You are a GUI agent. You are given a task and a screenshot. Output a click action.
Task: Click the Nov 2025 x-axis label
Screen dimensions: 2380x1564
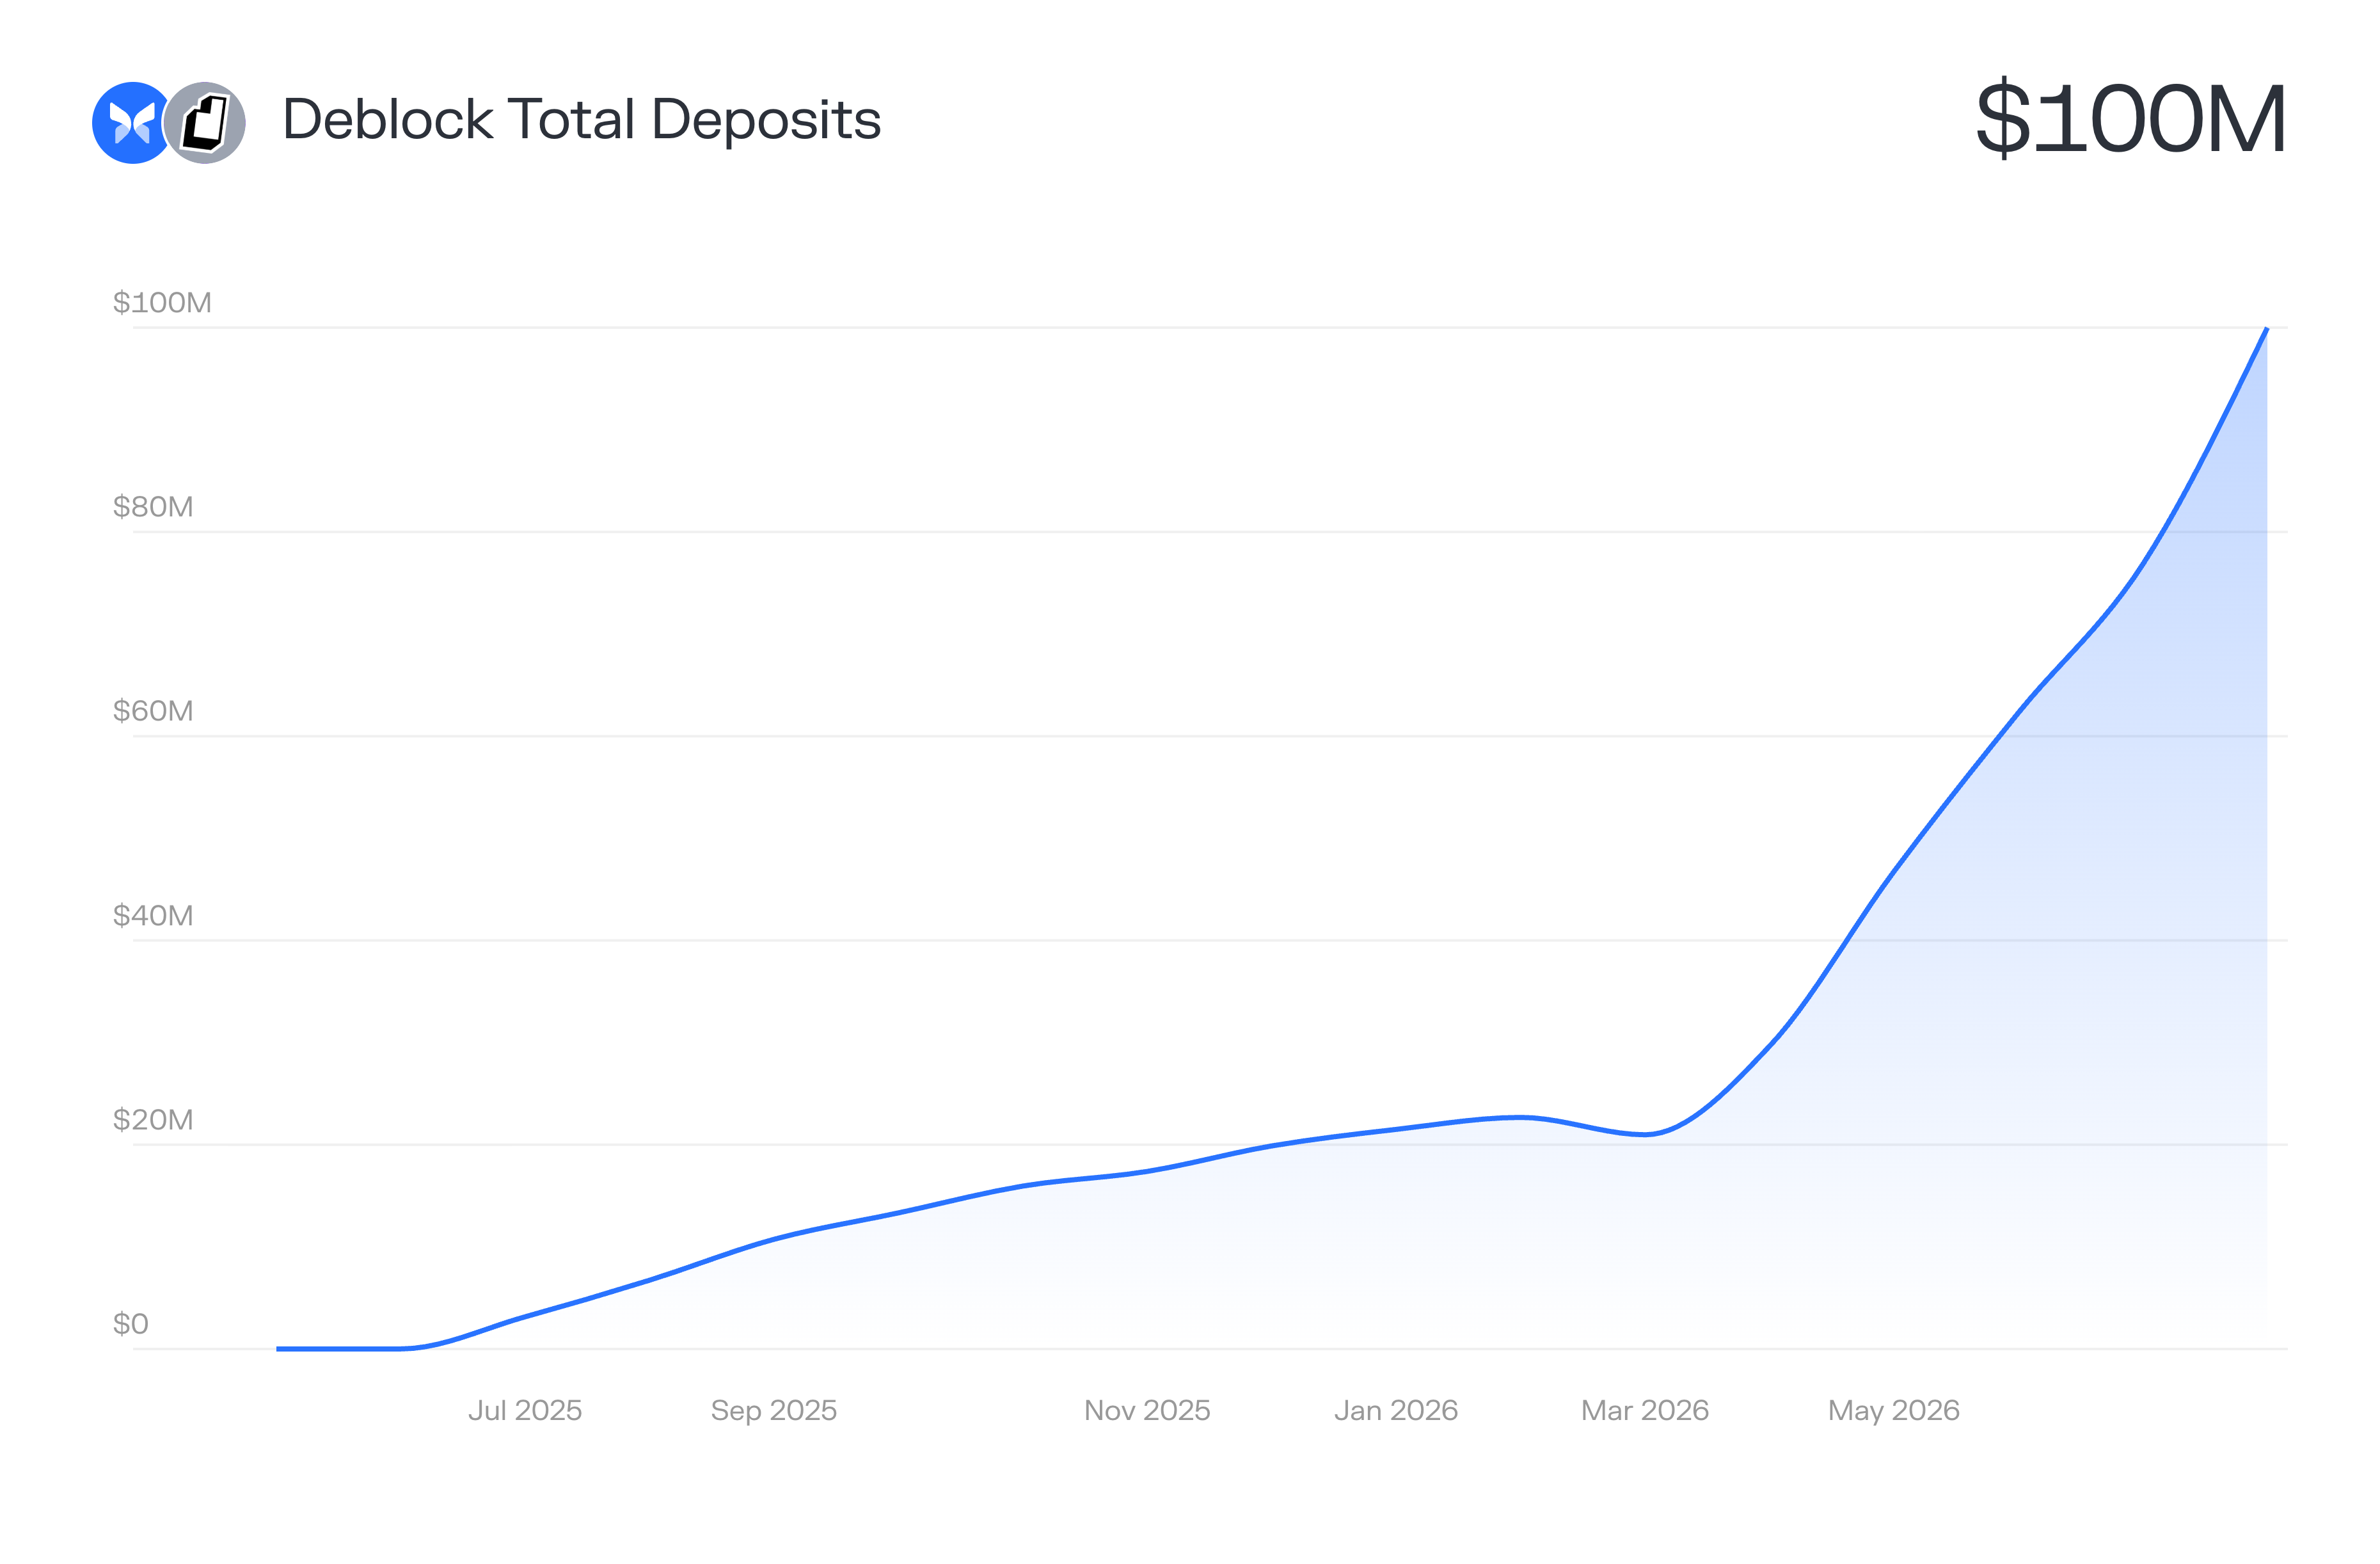point(1147,1410)
